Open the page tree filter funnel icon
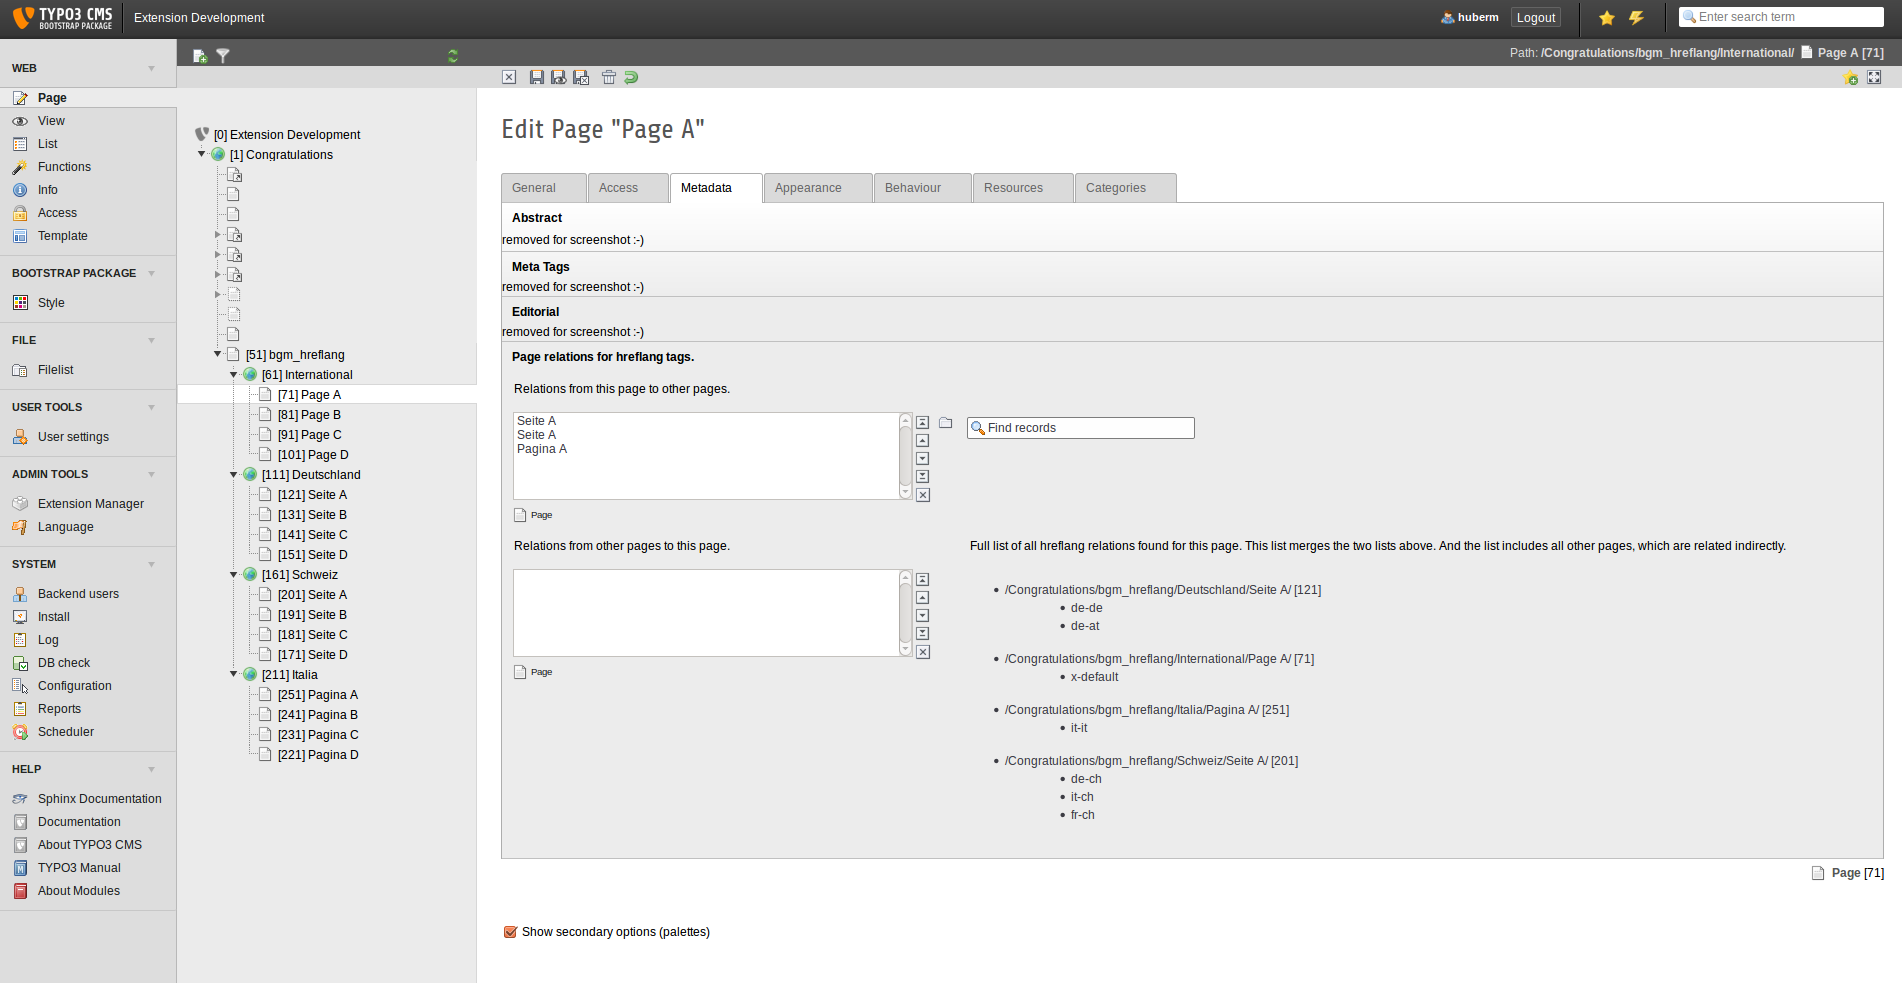This screenshot has width=1902, height=983. click(x=223, y=56)
